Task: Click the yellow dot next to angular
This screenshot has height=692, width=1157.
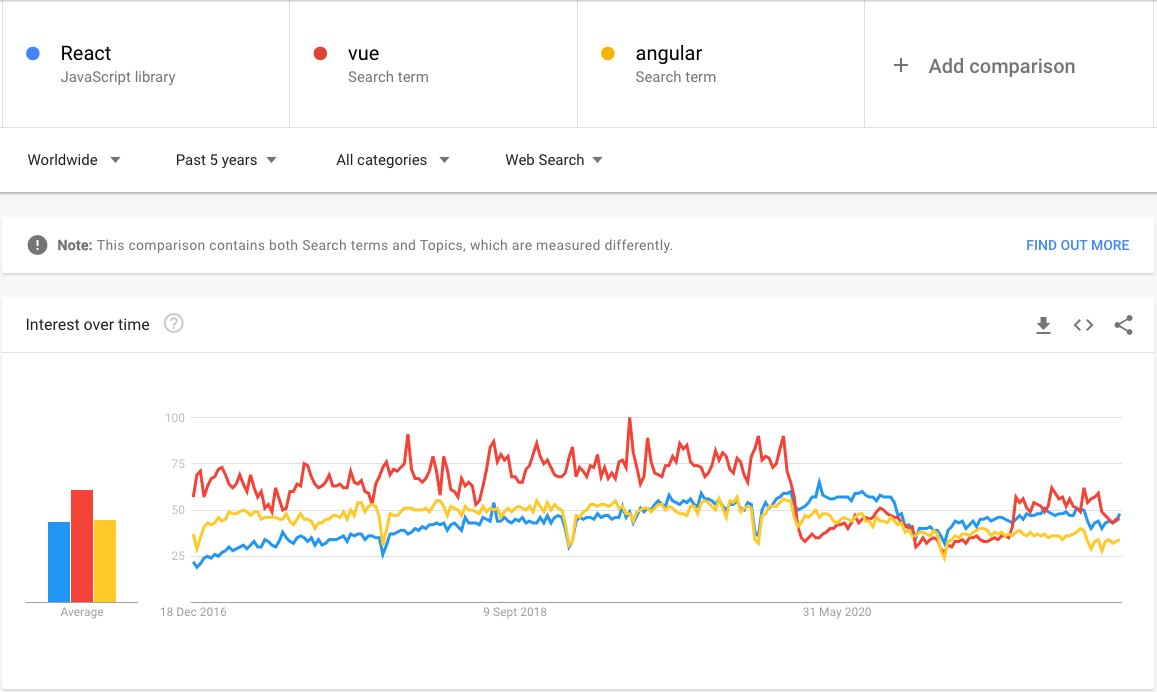Action: coord(608,54)
